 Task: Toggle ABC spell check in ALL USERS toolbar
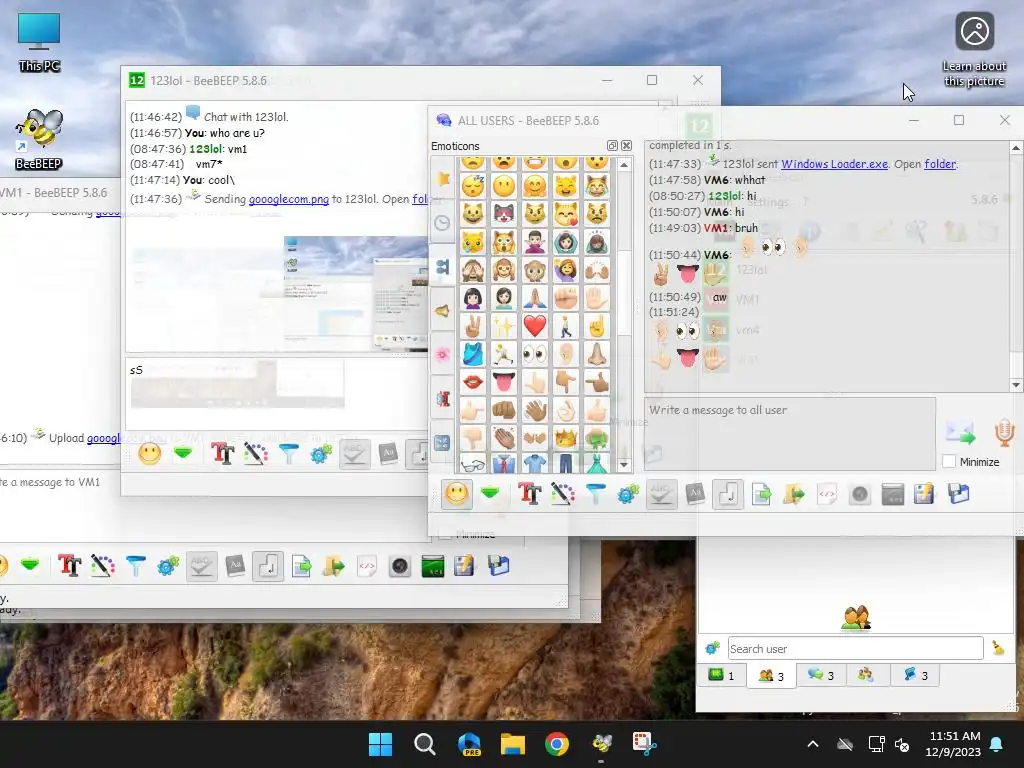pyautogui.click(x=662, y=494)
